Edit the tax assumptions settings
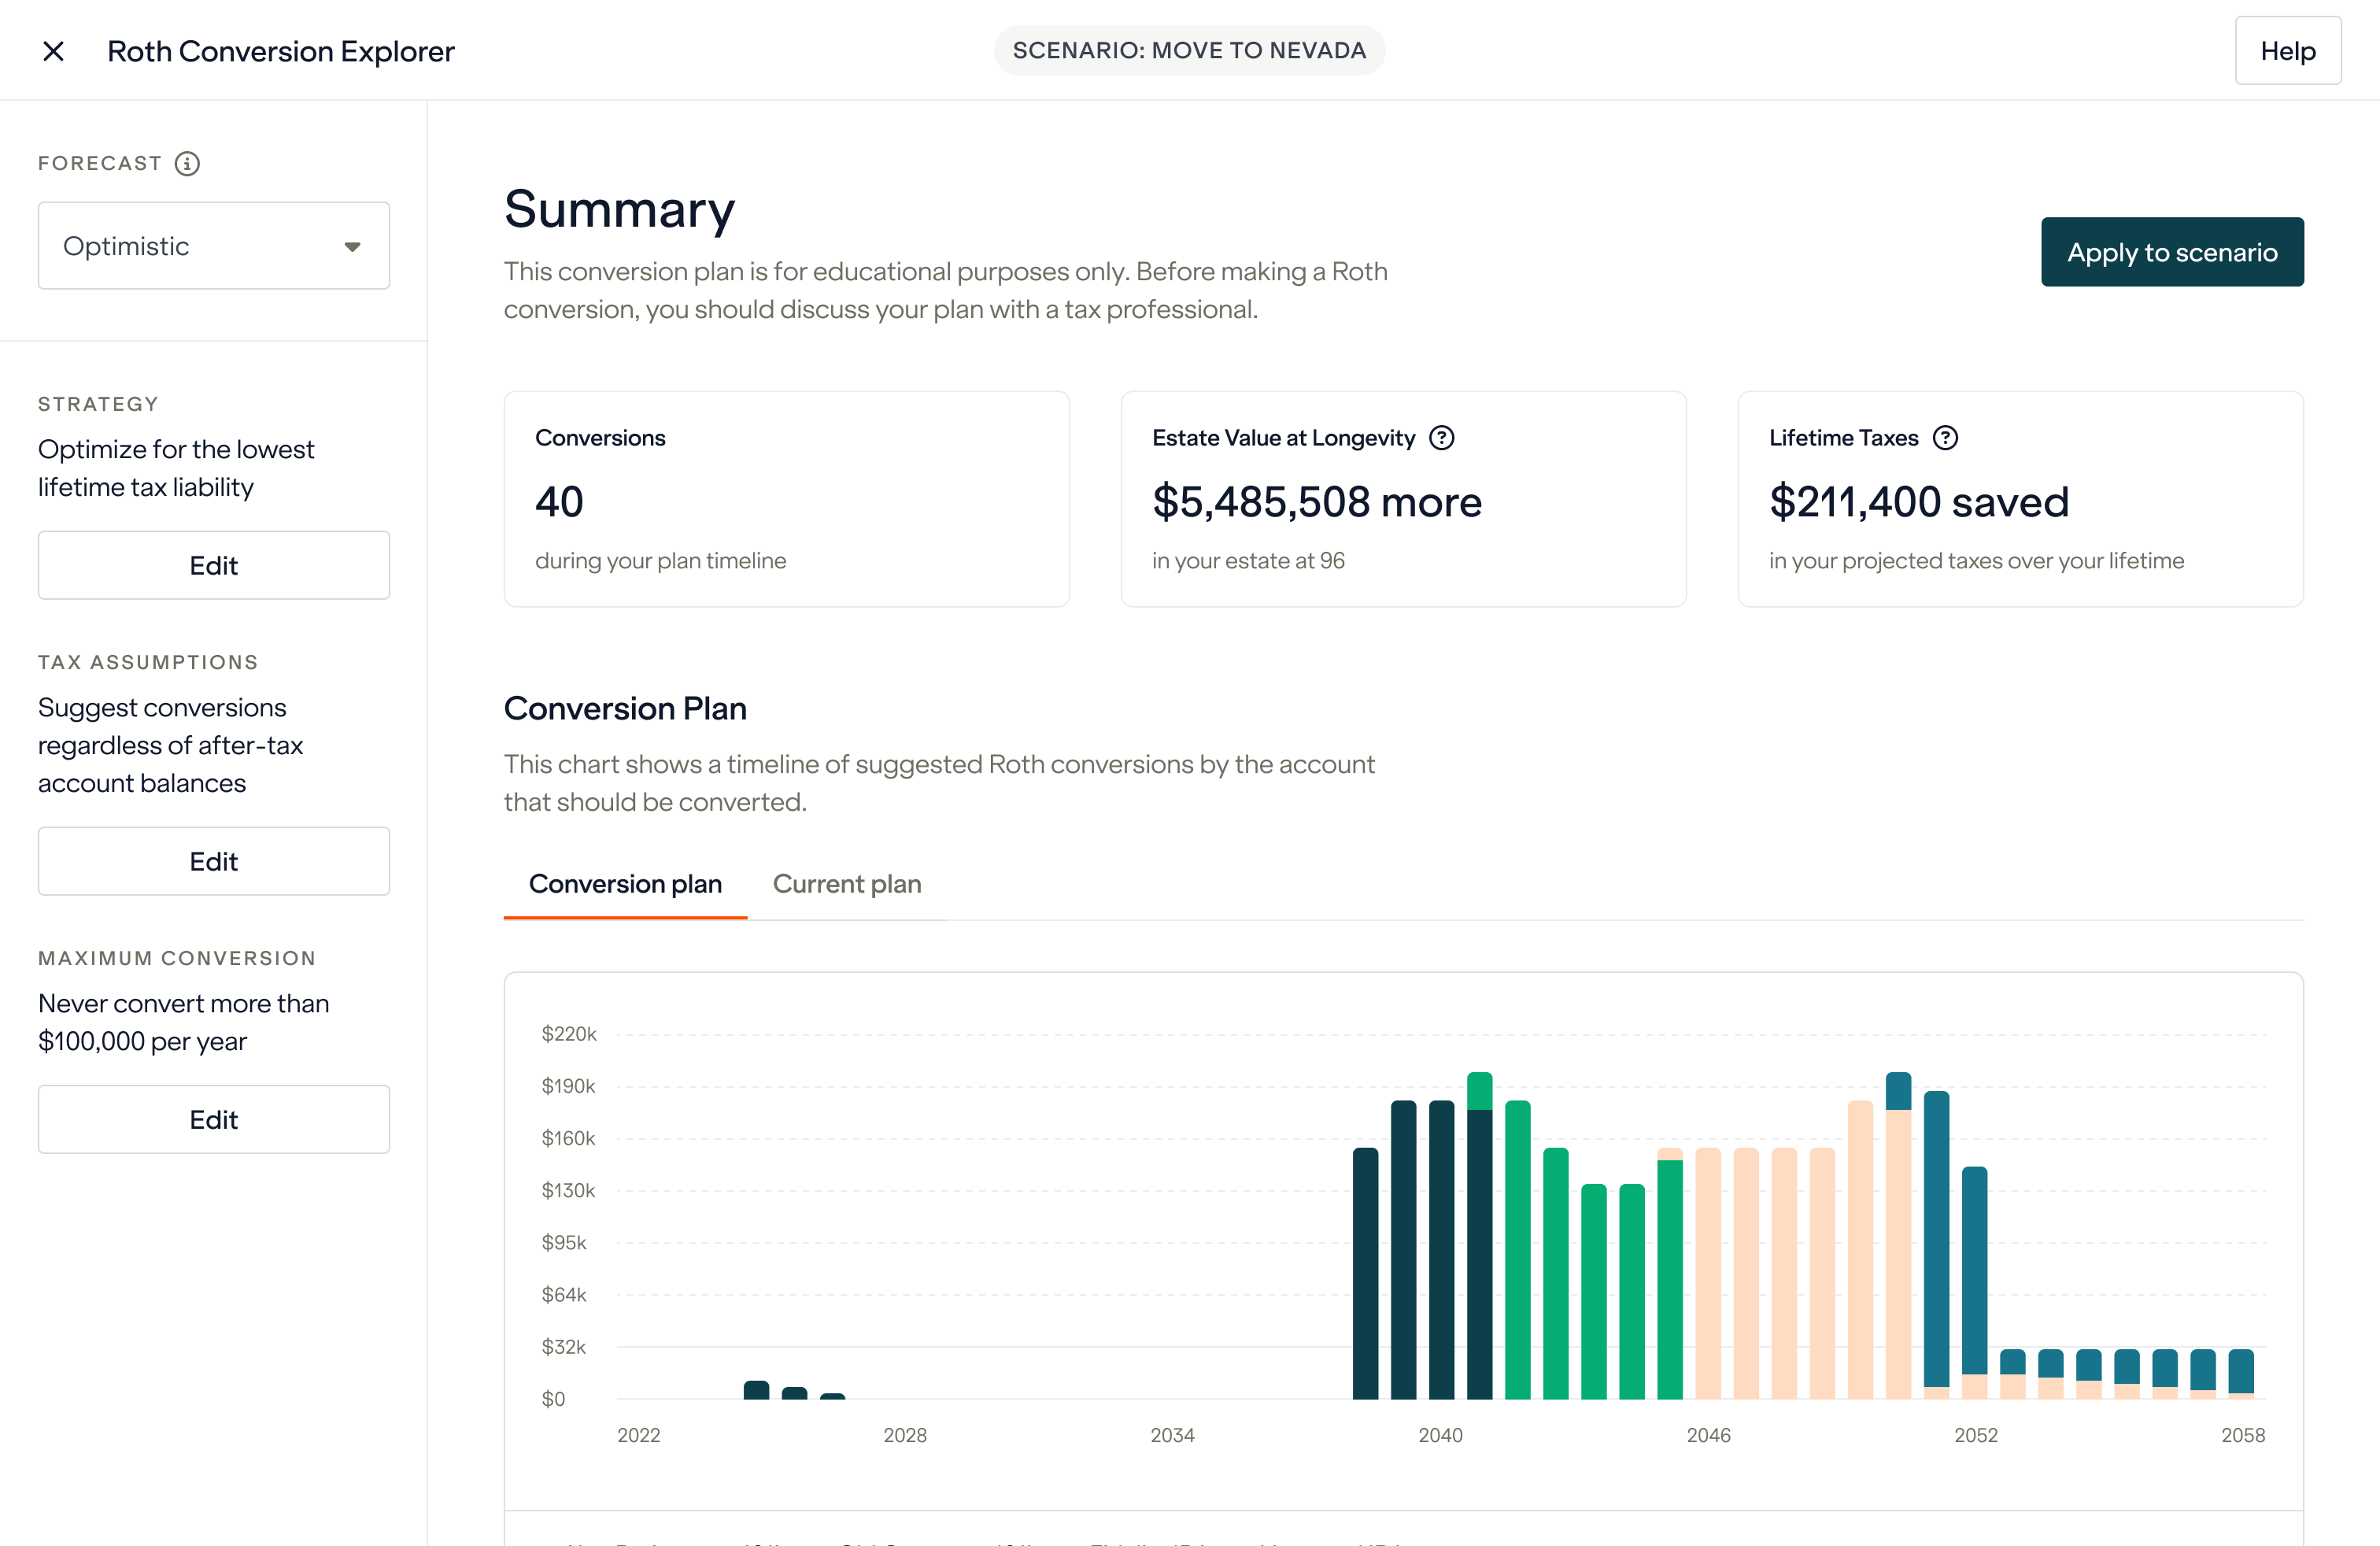Viewport: 2380px width, 1546px height. pos(213,861)
